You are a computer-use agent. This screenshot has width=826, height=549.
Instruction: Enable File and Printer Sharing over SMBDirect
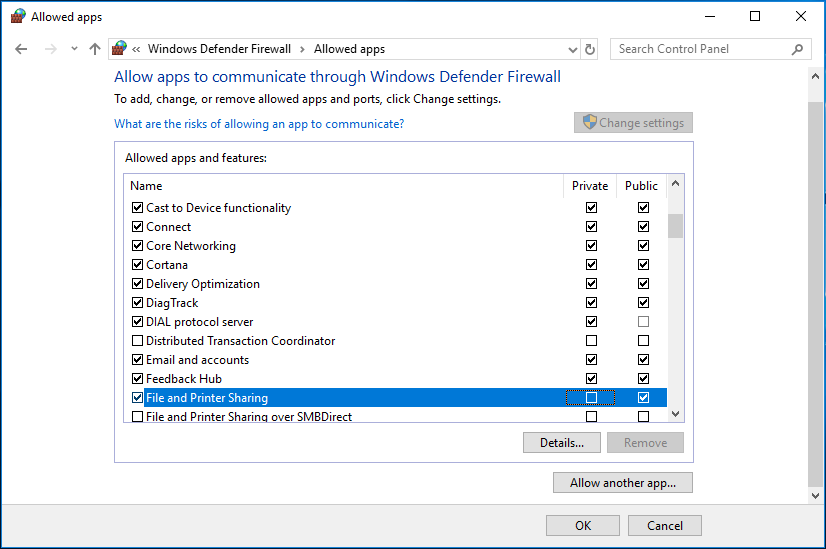click(137, 416)
